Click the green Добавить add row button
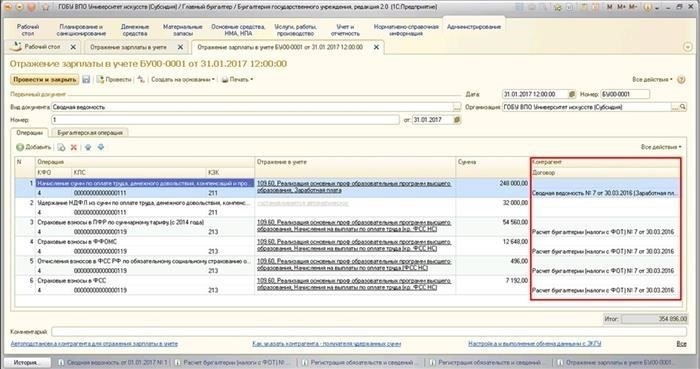The image size is (700, 369). click(33, 147)
